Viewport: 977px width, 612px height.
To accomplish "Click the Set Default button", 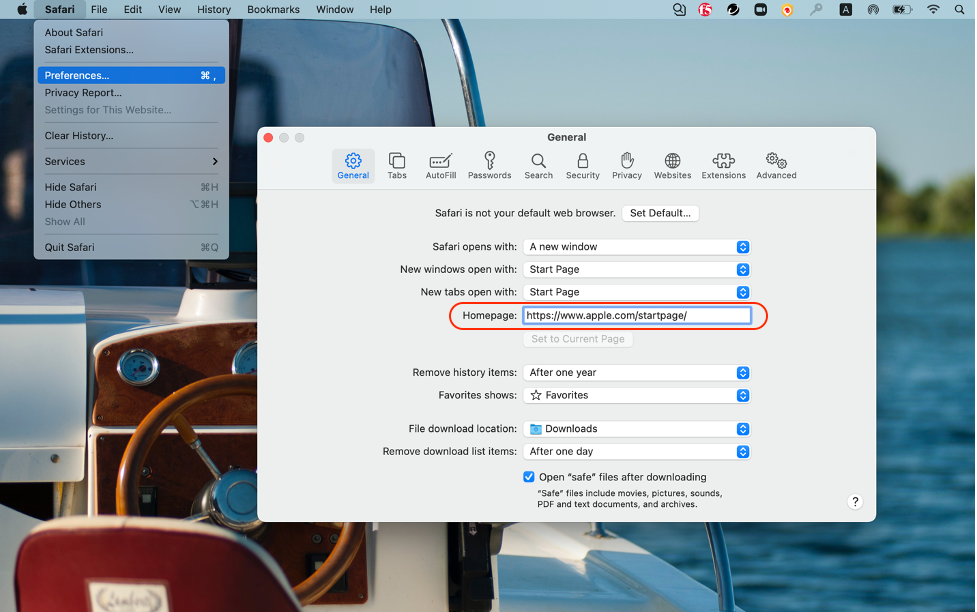I will pyautogui.click(x=660, y=213).
